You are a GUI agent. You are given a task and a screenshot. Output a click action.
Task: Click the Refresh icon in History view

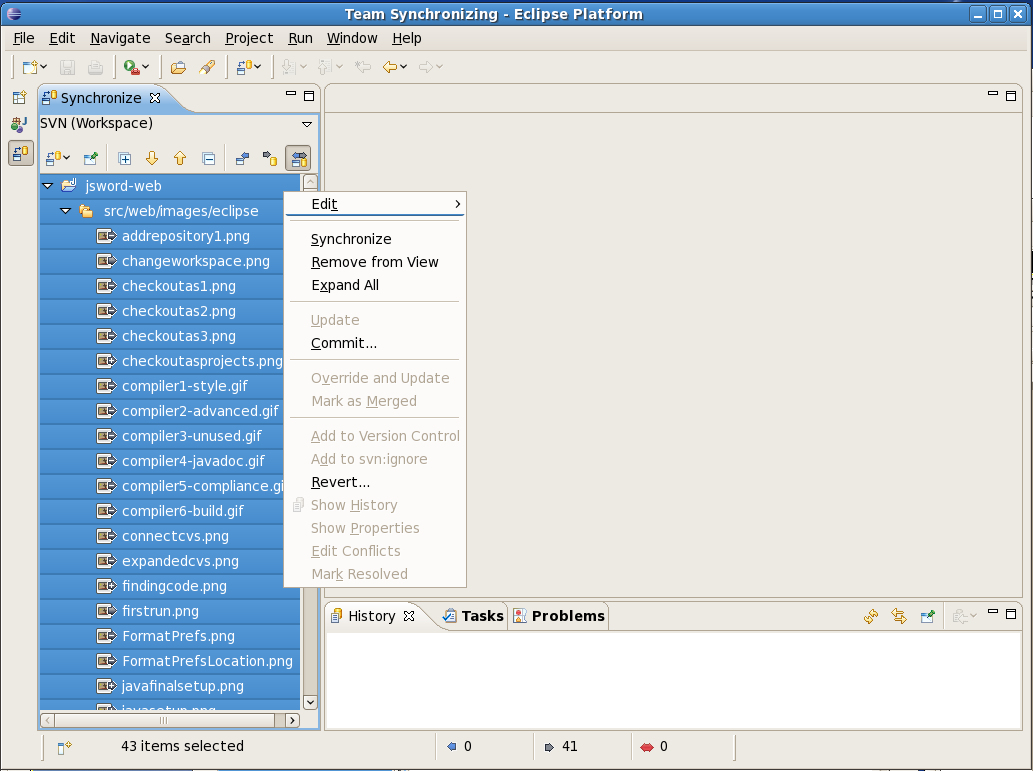click(871, 617)
